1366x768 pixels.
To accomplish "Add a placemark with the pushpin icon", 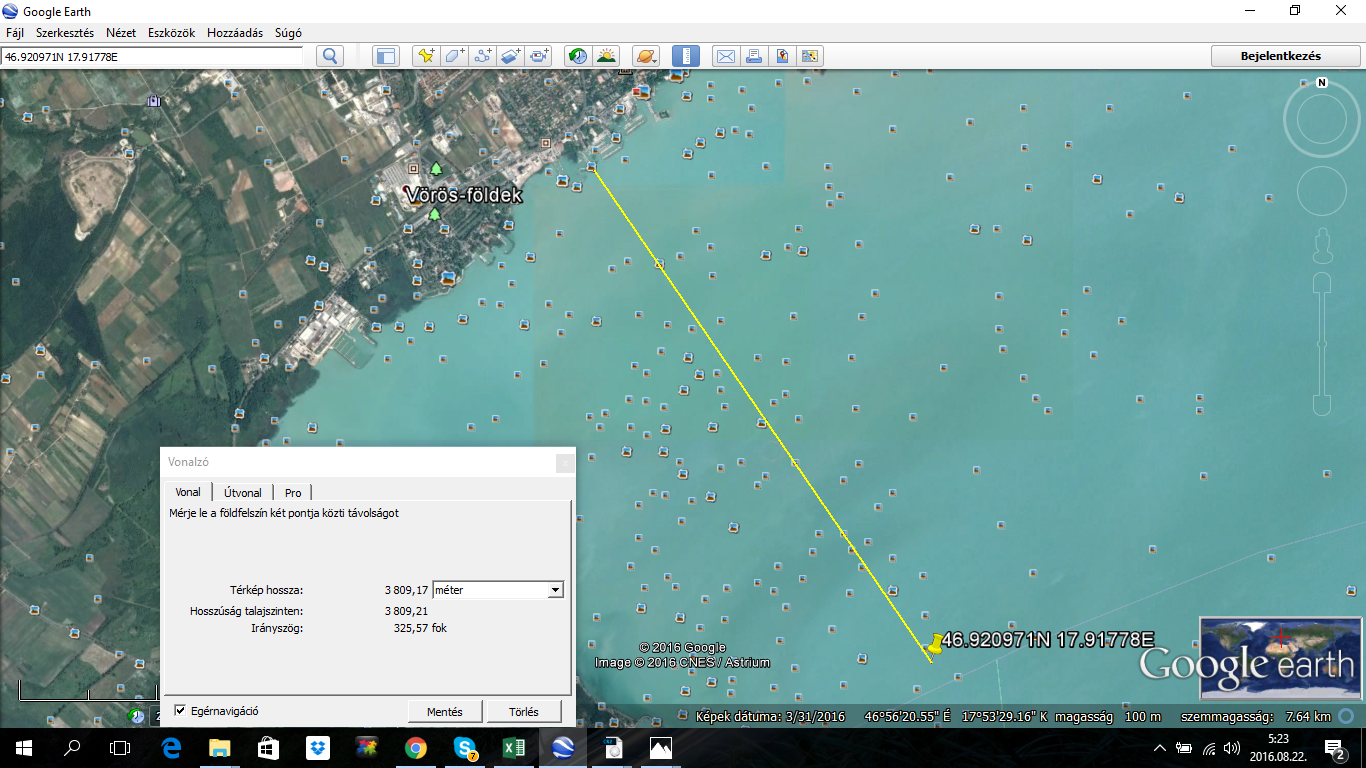I will [x=426, y=56].
